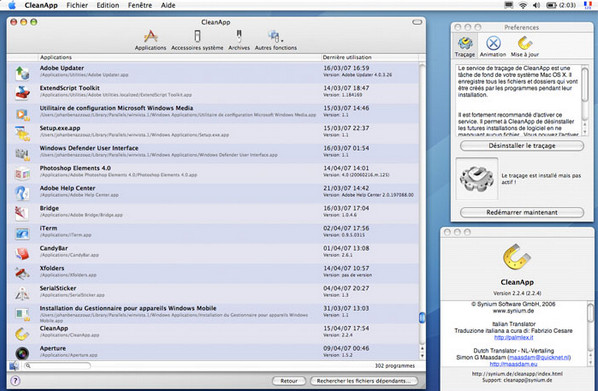Viewport: 598px width, 391px height.
Task: Click the help question mark button
Action: click(15, 380)
